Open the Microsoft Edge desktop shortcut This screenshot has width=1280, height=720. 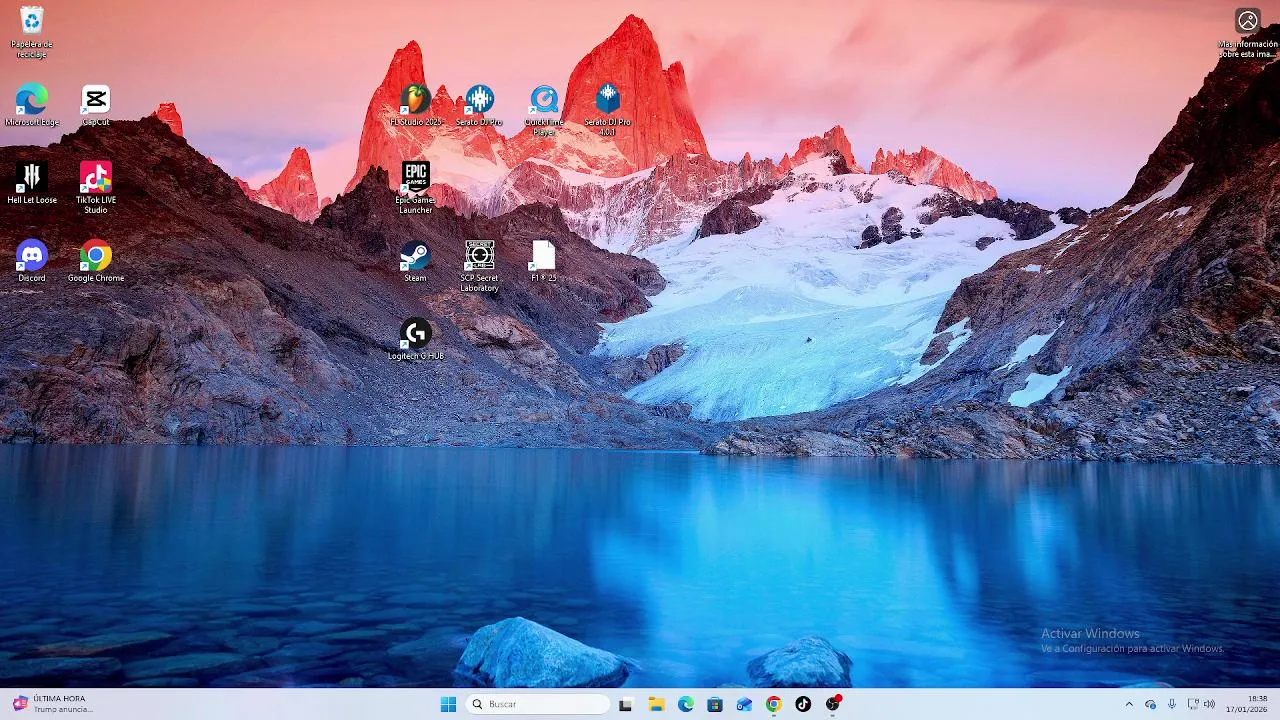coord(32,105)
